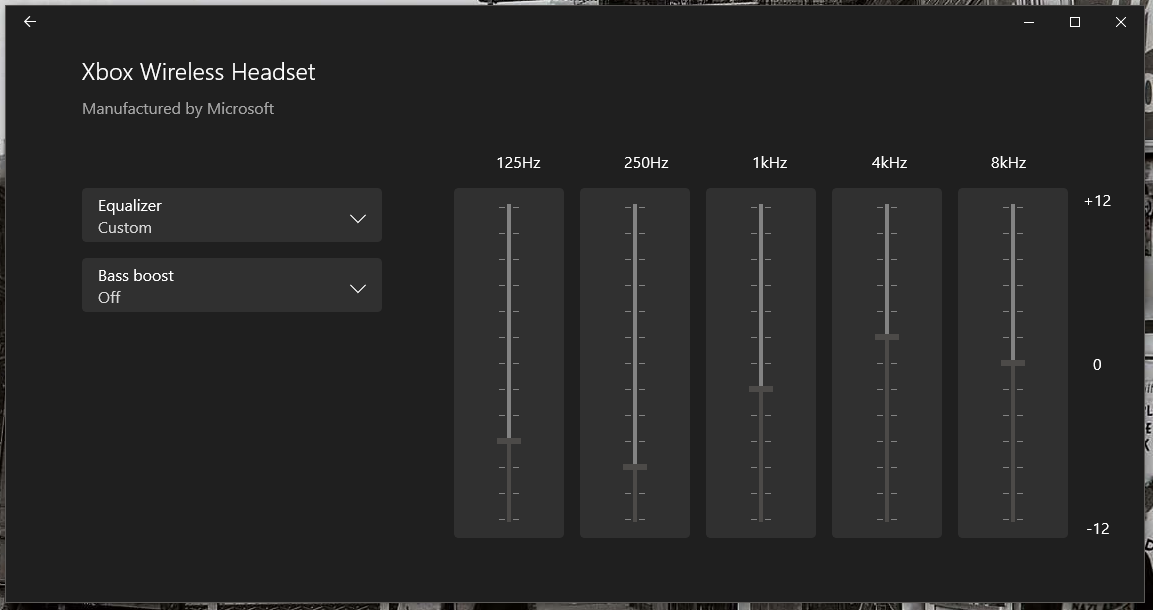The image size is (1153, 610).
Task: Go back using the back arrow
Action: coord(30,22)
